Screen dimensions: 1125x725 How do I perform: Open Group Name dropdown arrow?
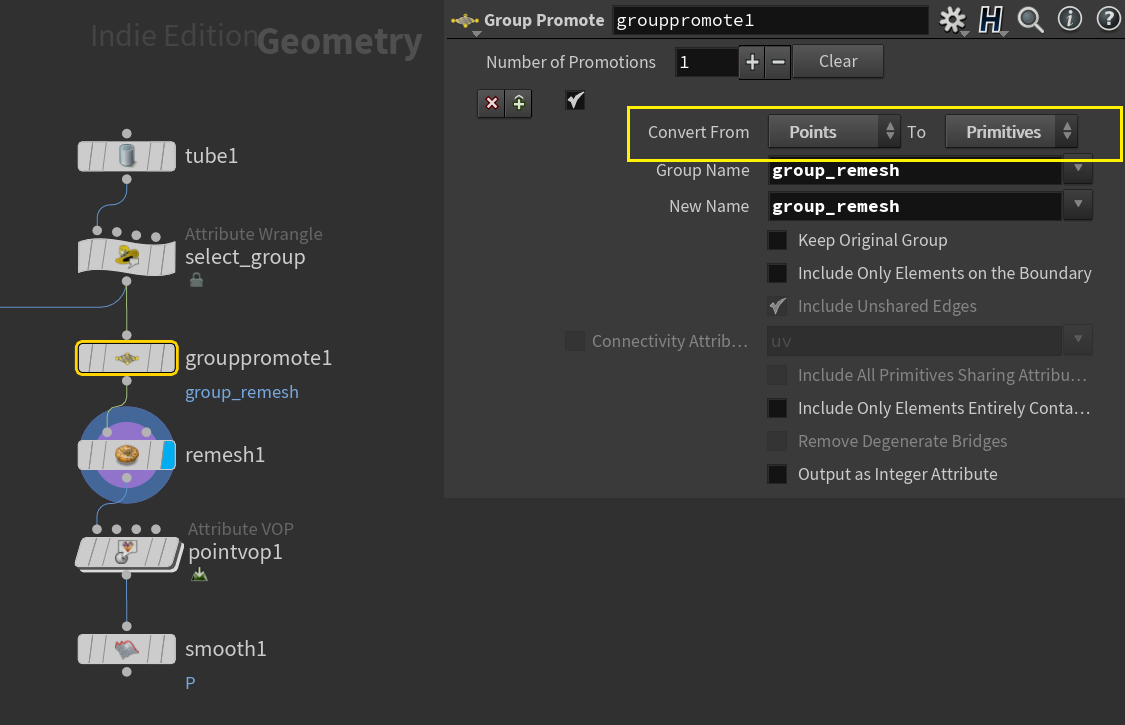click(x=1078, y=169)
